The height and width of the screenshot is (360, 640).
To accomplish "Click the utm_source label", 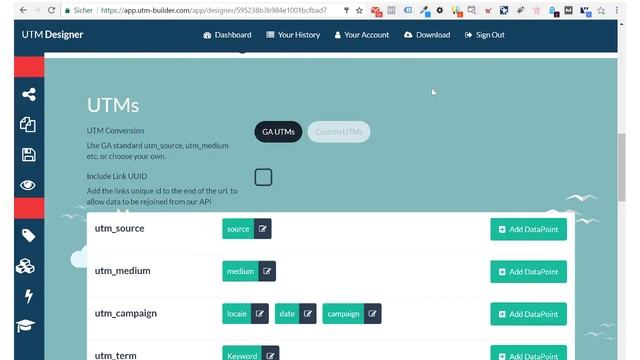I will click(120, 229).
